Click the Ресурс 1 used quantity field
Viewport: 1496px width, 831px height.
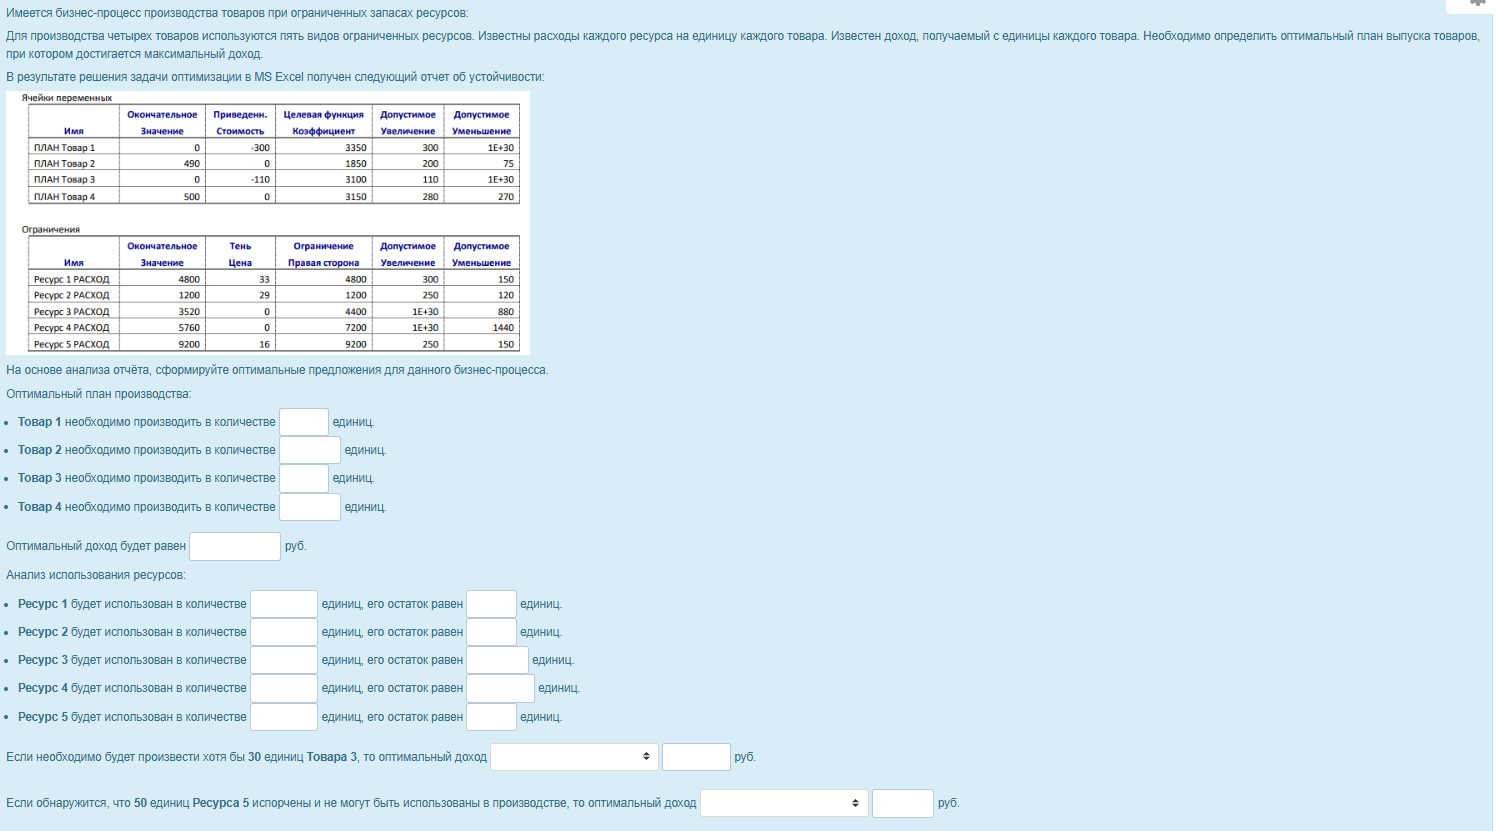pyautogui.click(x=284, y=604)
